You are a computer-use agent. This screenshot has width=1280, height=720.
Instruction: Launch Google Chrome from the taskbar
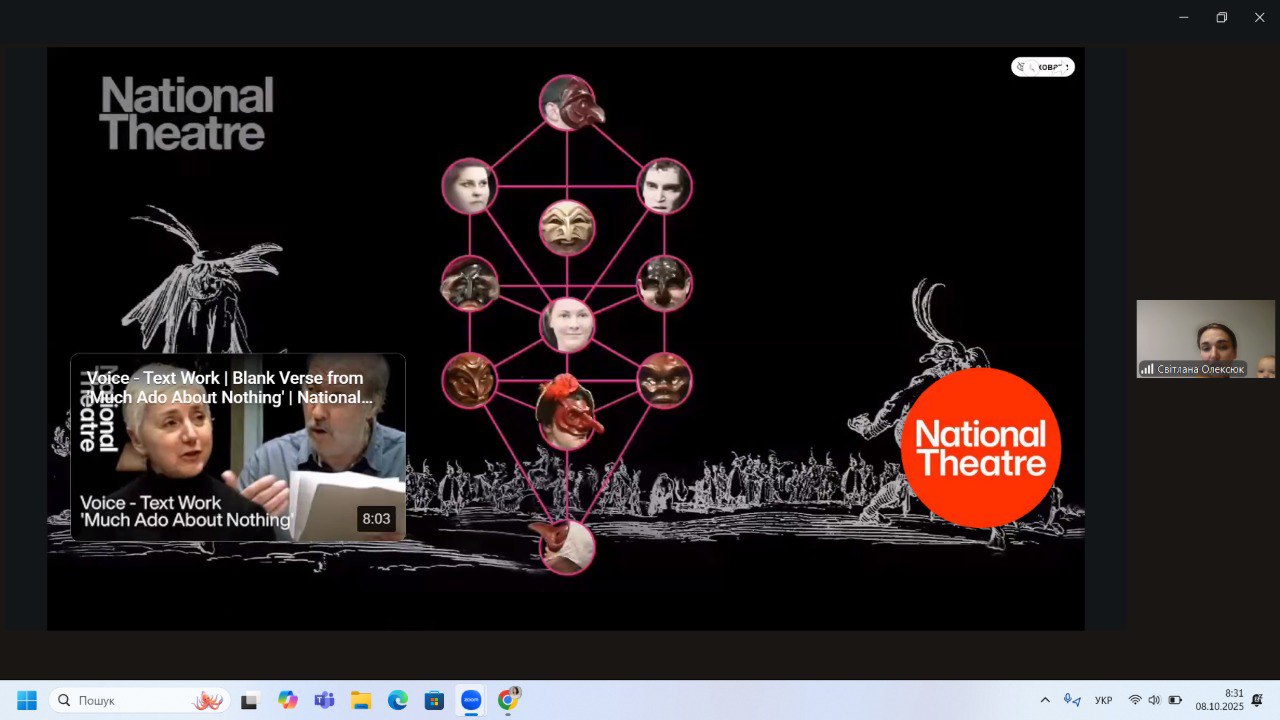[x=507, y=700]
